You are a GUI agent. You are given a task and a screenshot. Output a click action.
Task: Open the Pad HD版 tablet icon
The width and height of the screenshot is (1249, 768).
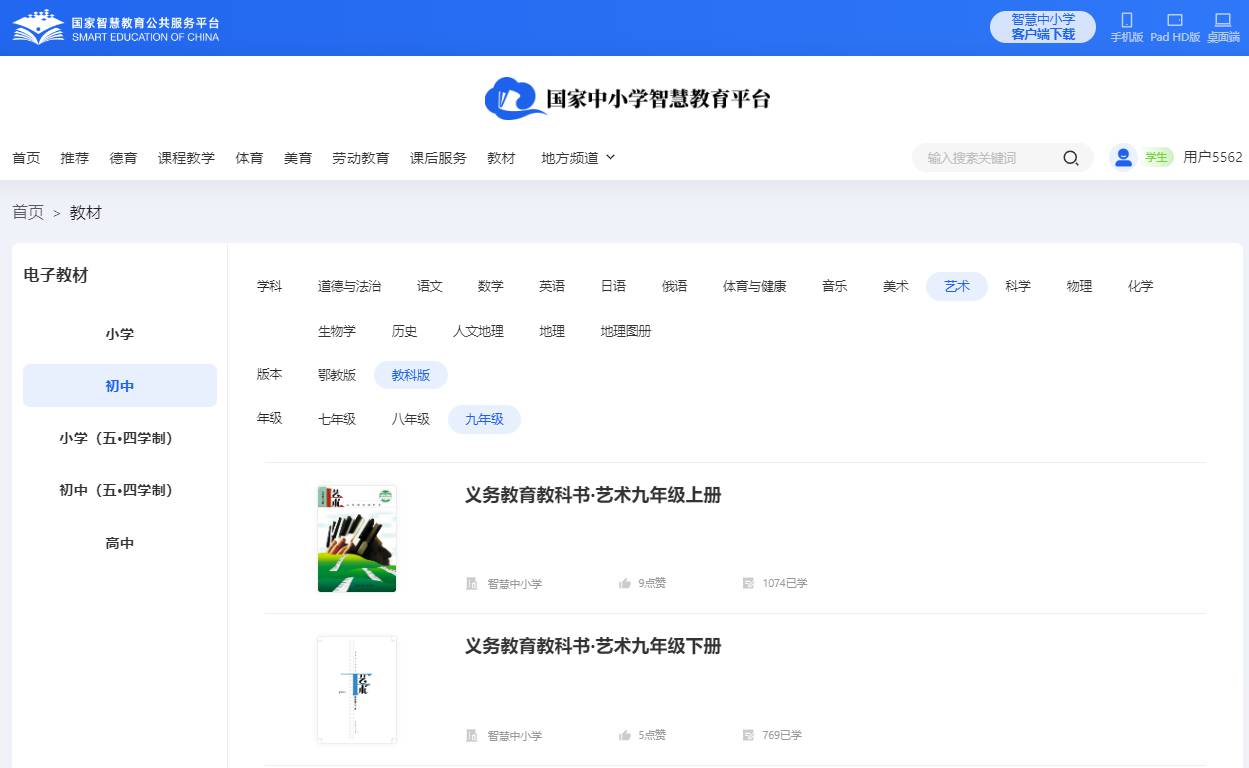[x=1175, y=20]
